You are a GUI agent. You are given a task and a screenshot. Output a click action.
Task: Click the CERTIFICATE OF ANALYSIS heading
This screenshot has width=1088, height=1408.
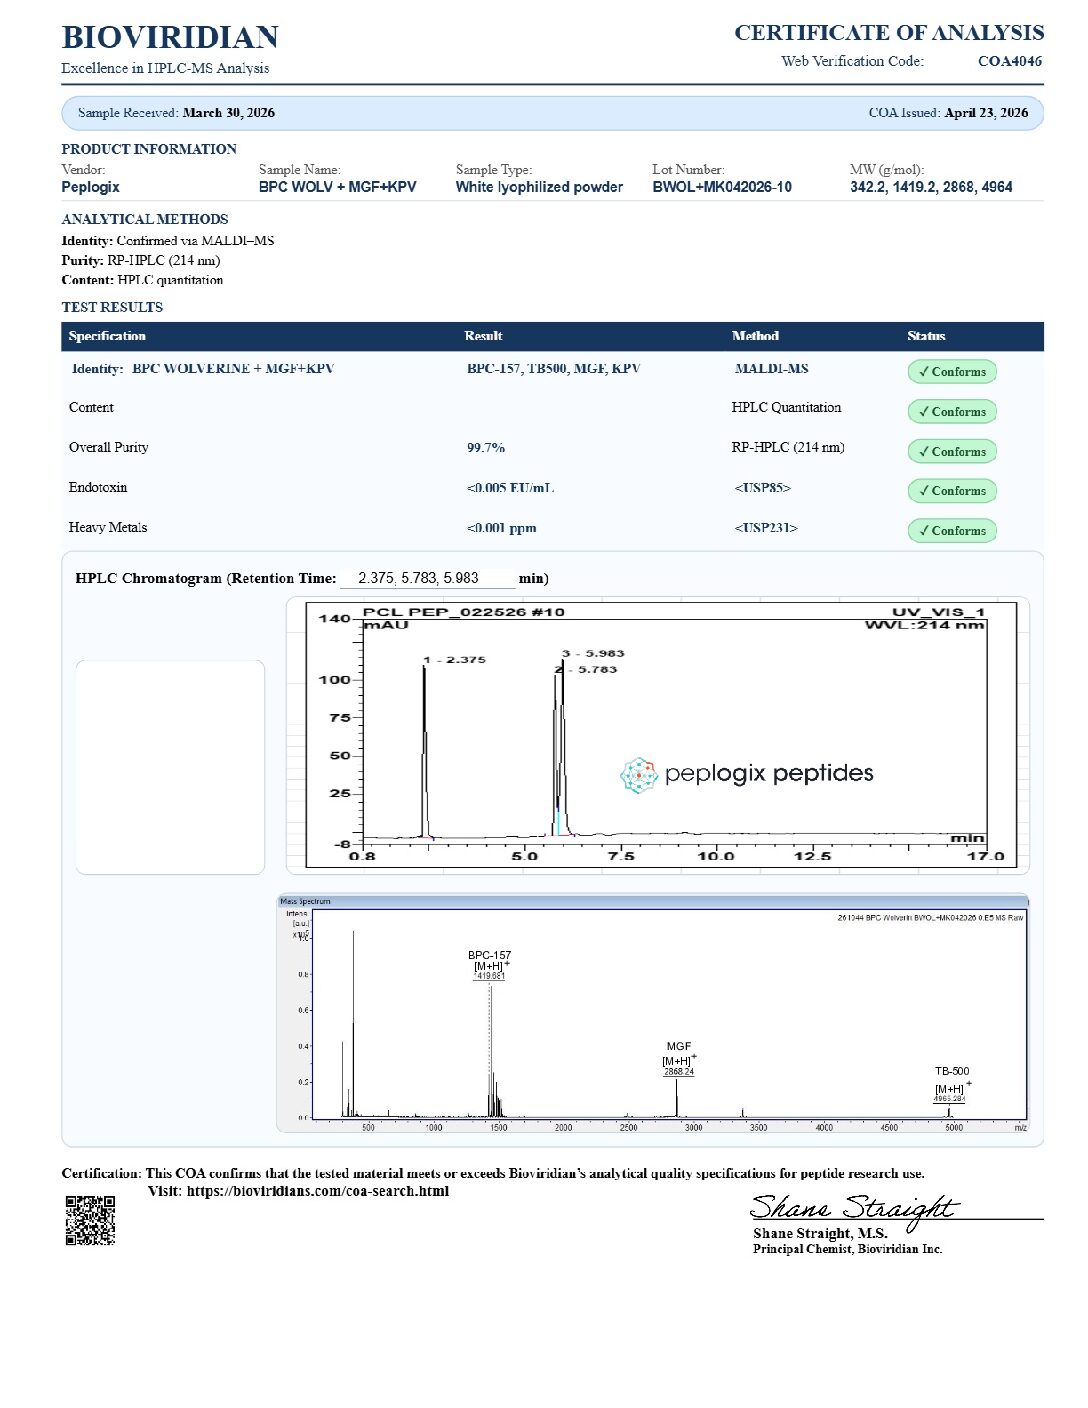(889, 33)
